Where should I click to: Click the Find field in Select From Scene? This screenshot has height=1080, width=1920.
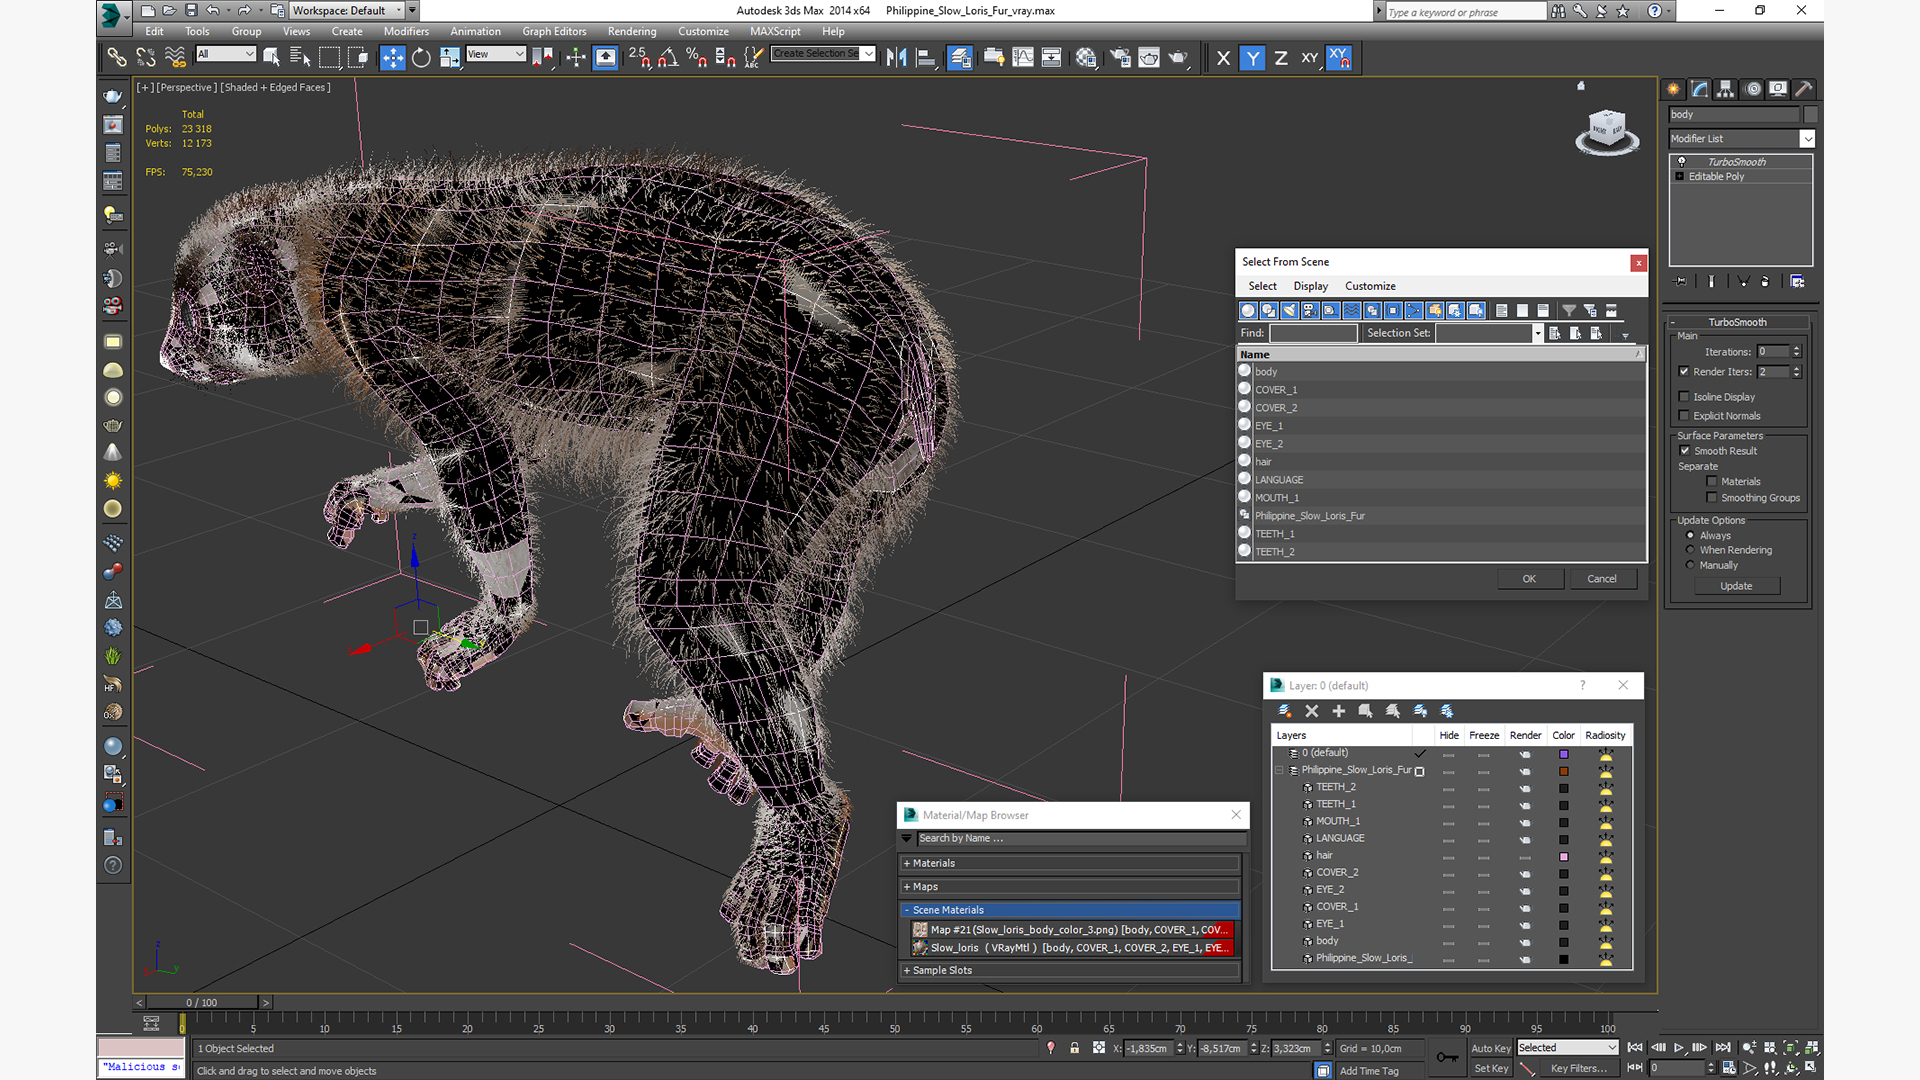point(1313,333)
